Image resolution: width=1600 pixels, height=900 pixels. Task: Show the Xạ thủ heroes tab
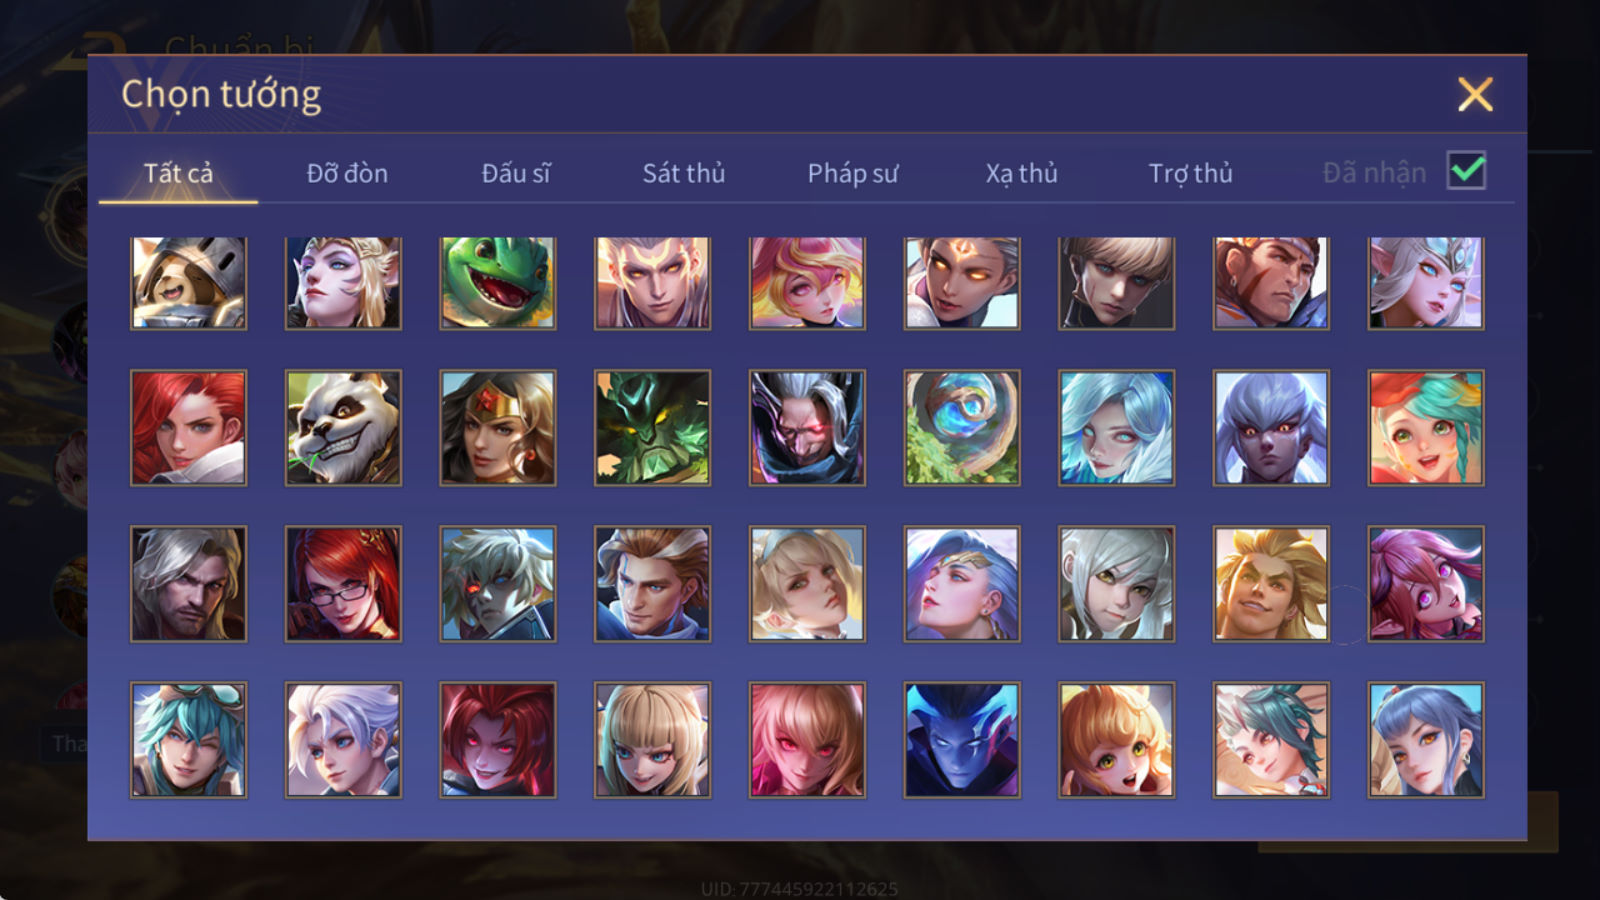click(1021, 173)
